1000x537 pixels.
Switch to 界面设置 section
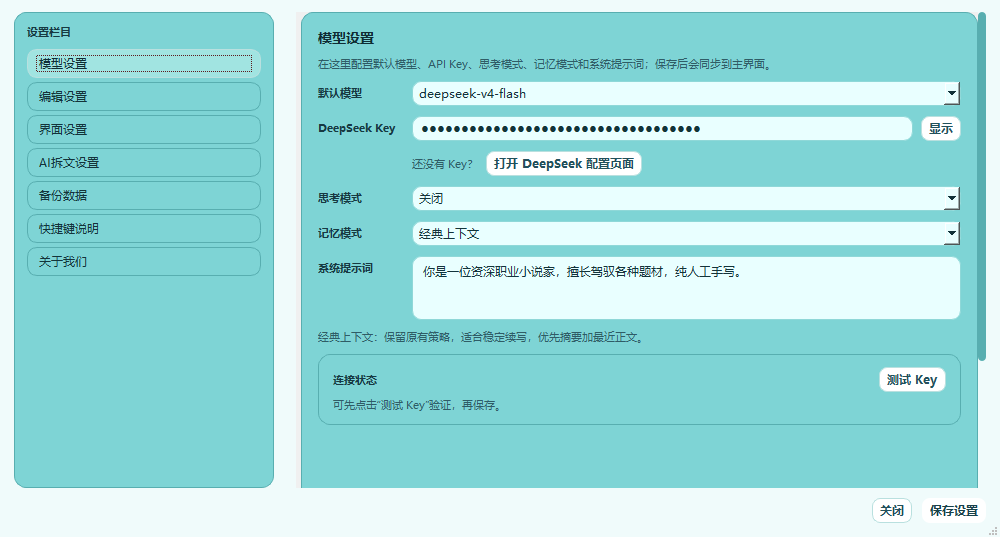click(x=144, y=129)
